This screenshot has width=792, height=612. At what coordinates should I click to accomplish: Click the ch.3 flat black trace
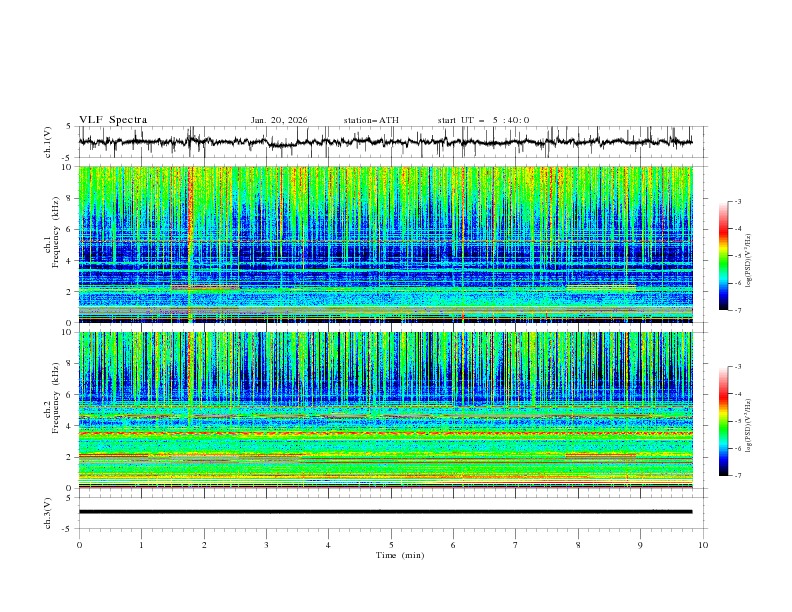[385, 512]
